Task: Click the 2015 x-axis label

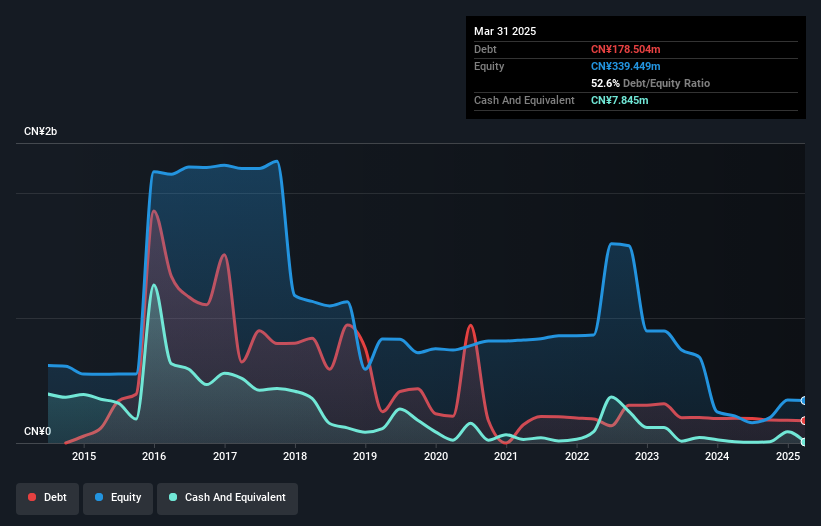Action: (x=84, y=456)
